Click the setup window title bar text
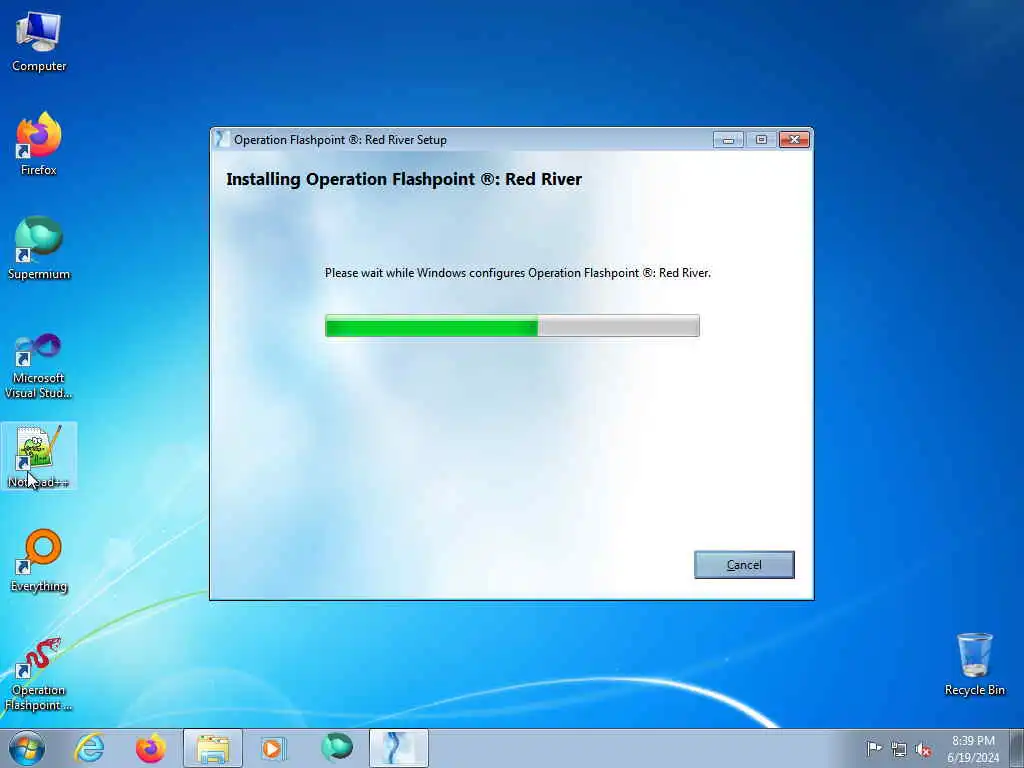The height and width of the screenshot is (768, 1024). [x=340, y=140]
